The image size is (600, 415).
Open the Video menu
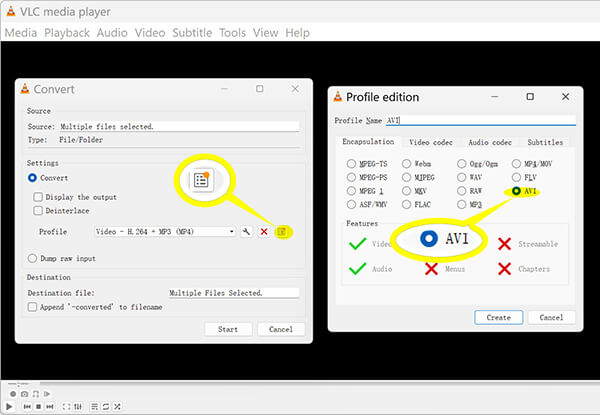150,33
